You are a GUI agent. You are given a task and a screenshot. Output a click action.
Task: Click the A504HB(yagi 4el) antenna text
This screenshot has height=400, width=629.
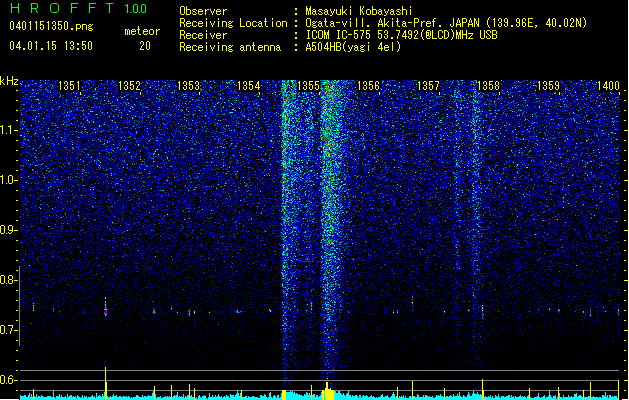point(353,47)
